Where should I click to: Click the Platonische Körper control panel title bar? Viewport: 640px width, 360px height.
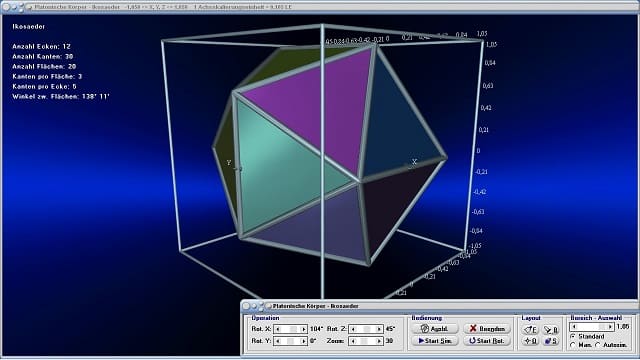pyautogui.click(x=440, y=306)
